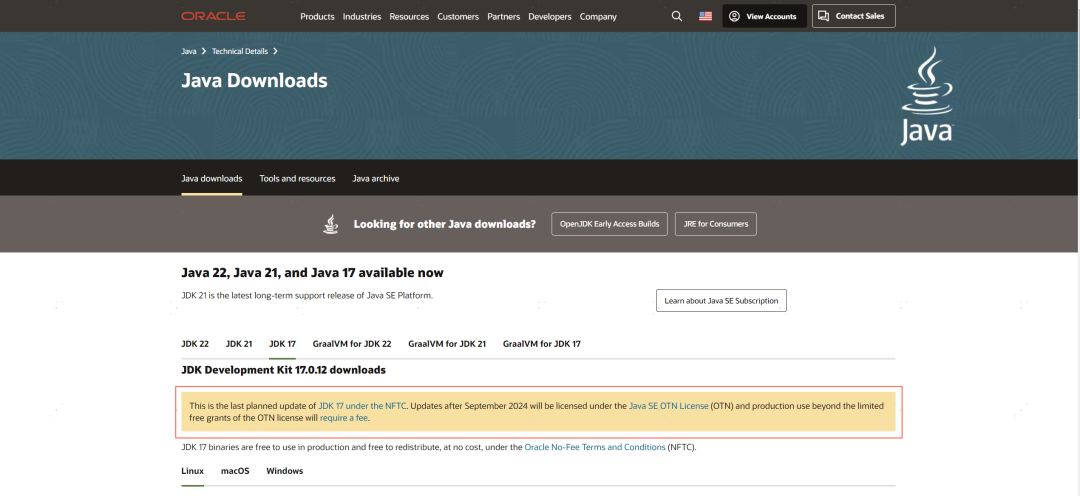Click JDK Development Kit 17.0.12 downloads heading
The image size is (1080, 496).
pyautogui.click(x=284, y=370)
